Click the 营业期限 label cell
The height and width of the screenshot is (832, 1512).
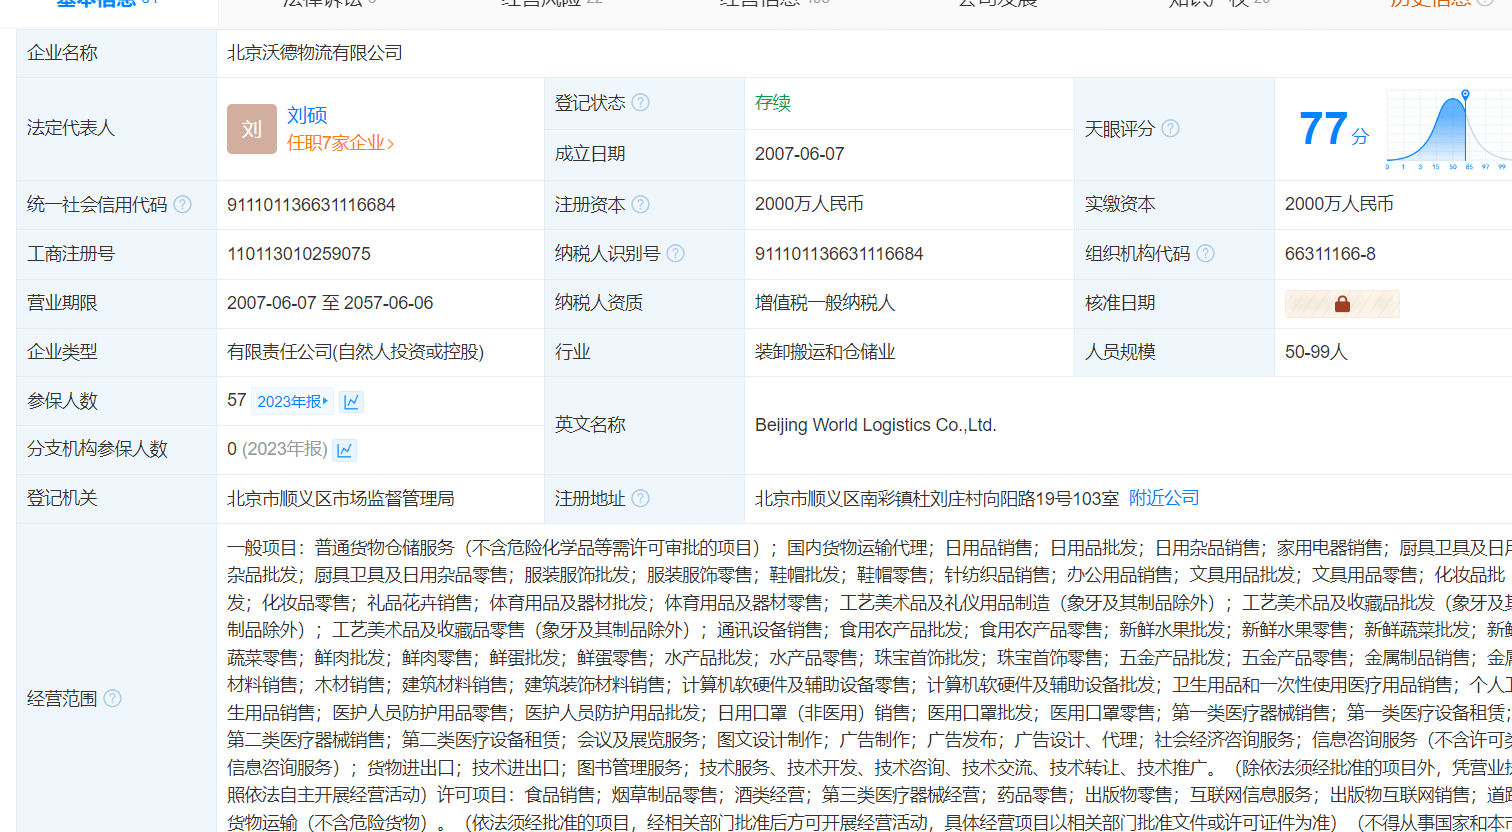click(x=116, y=303)
